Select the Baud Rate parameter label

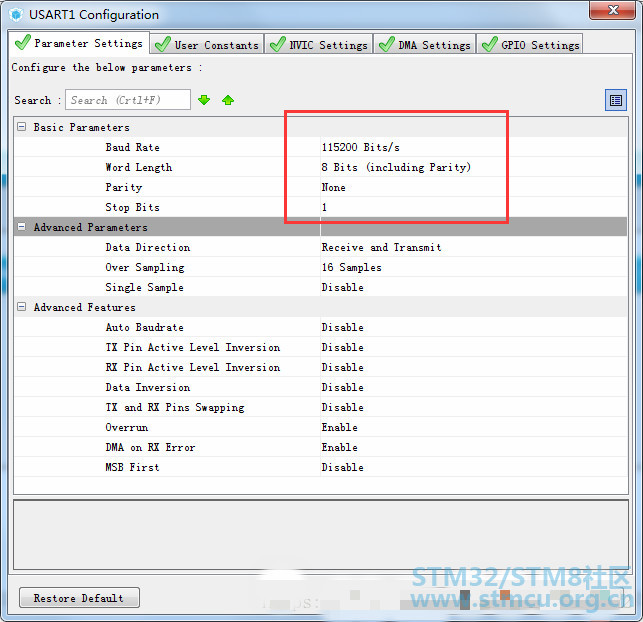tap(132, 147)
